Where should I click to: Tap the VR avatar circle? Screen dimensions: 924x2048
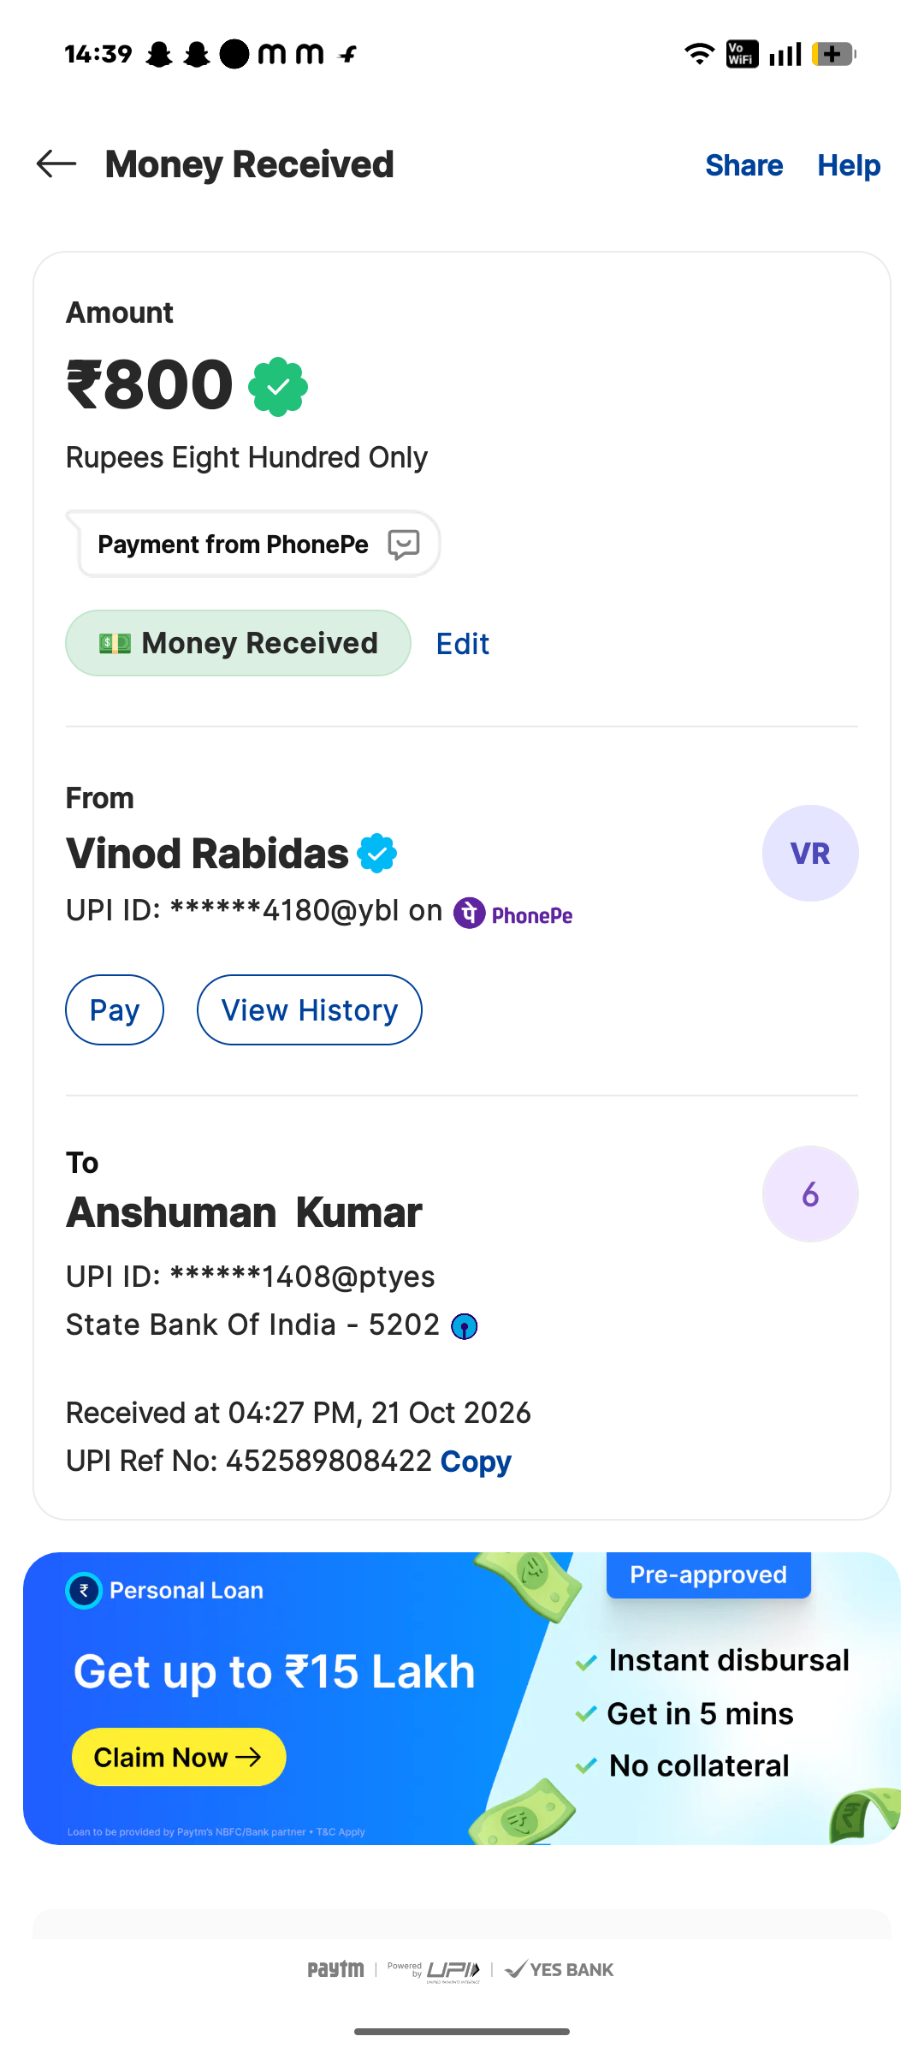tap(810, 853)
